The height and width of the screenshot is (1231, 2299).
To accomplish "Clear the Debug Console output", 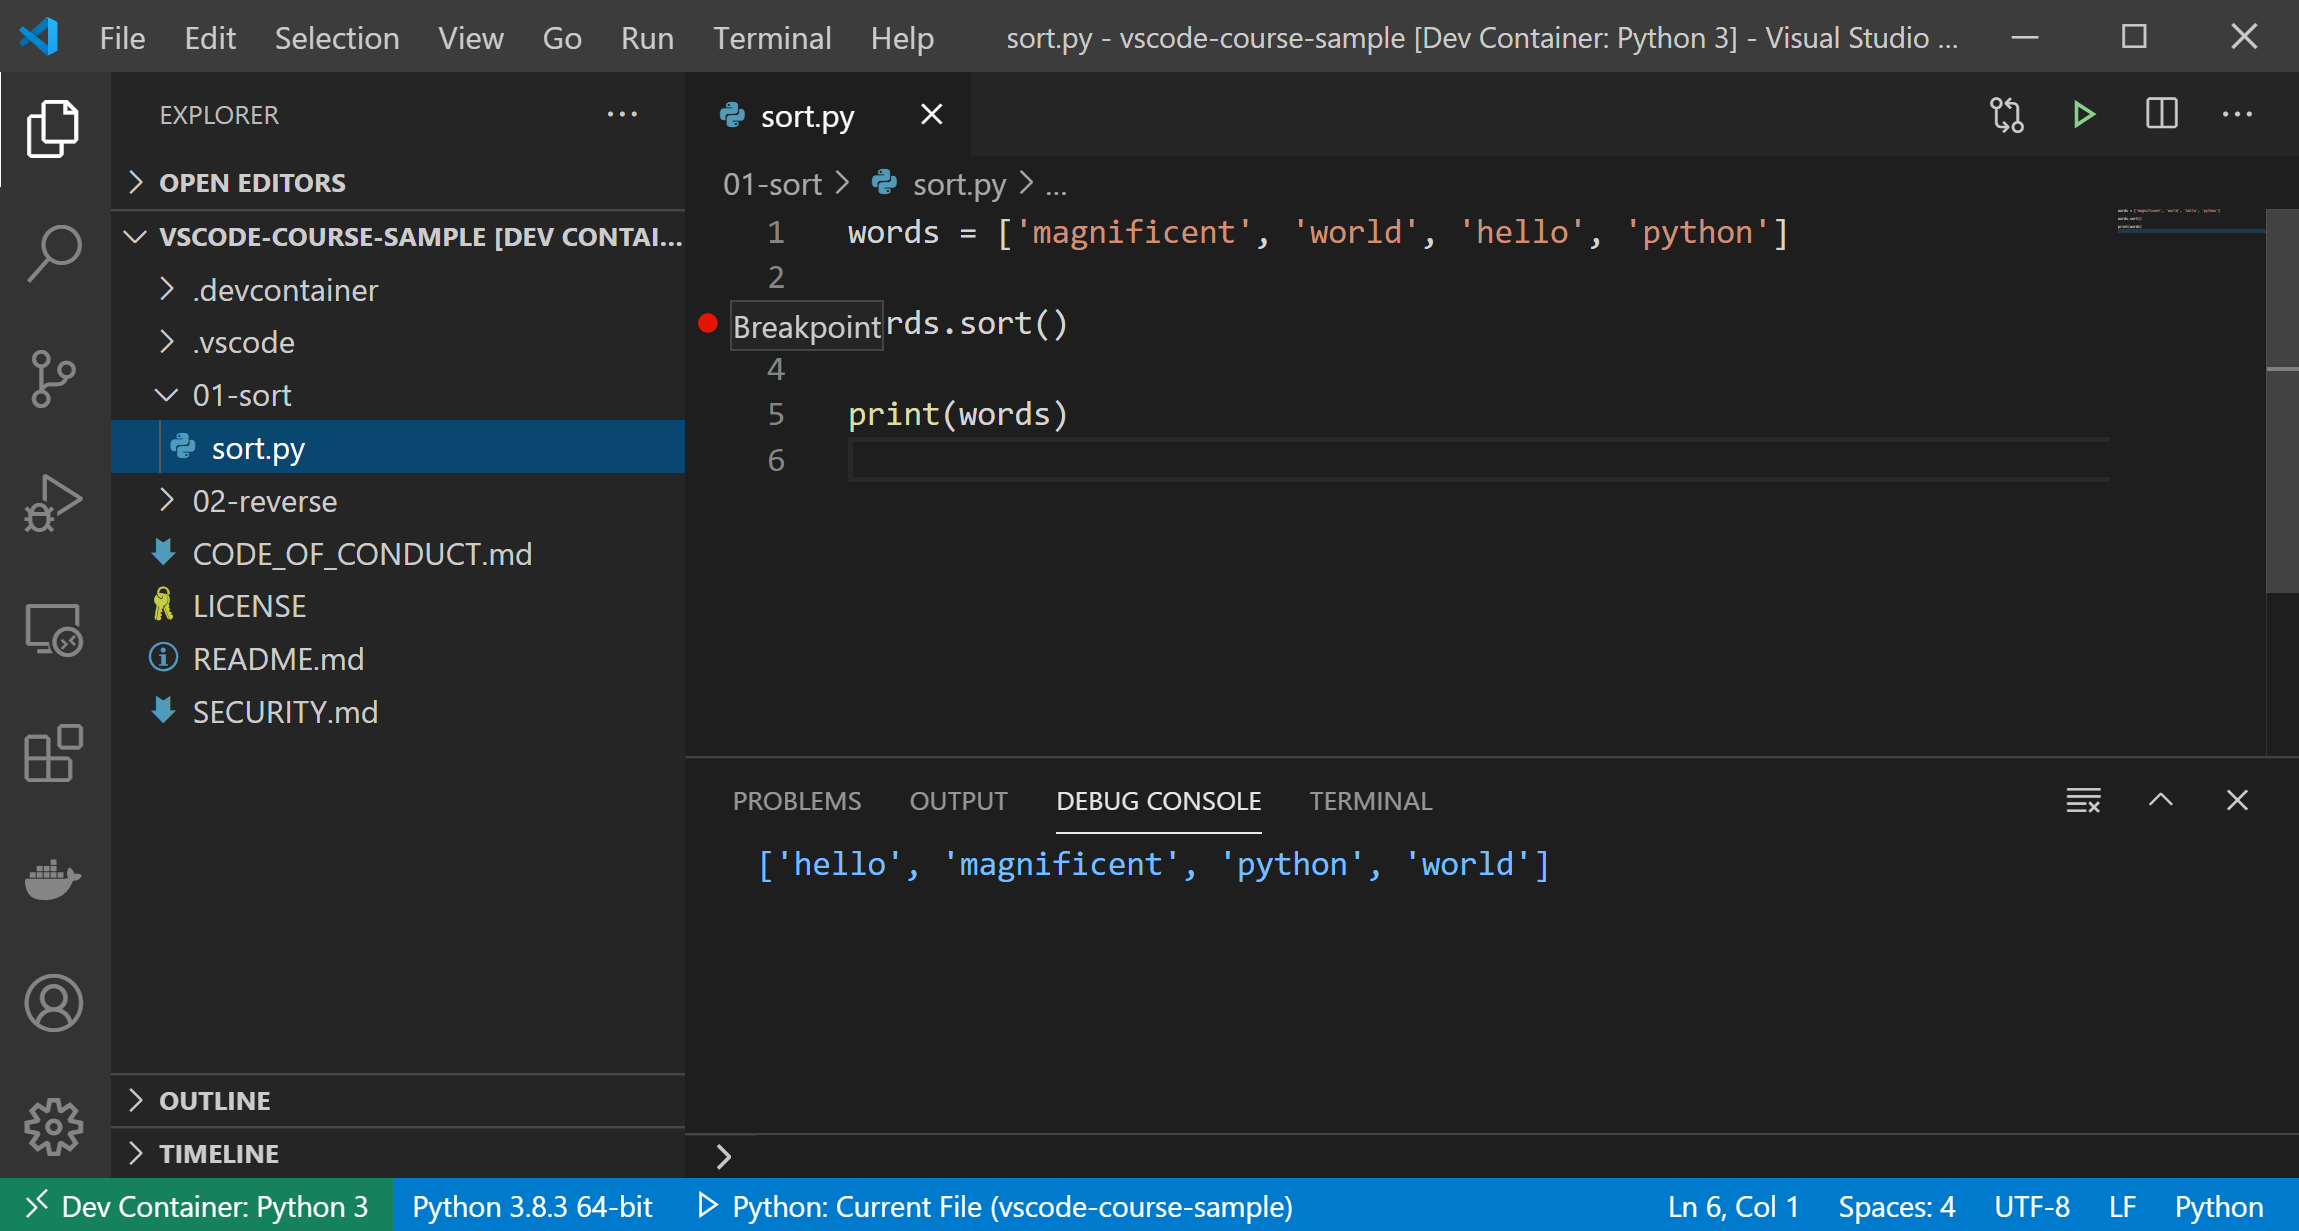I will coord(2083,800).
